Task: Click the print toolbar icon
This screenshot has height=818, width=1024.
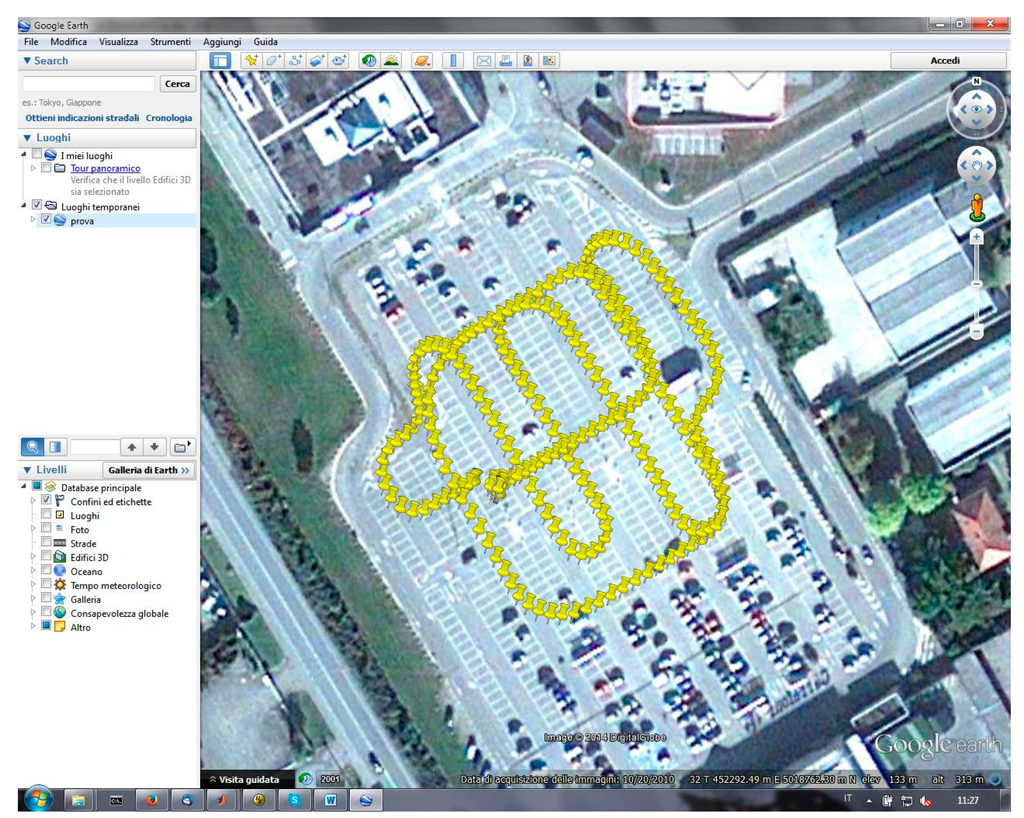Action: point(506,60)
